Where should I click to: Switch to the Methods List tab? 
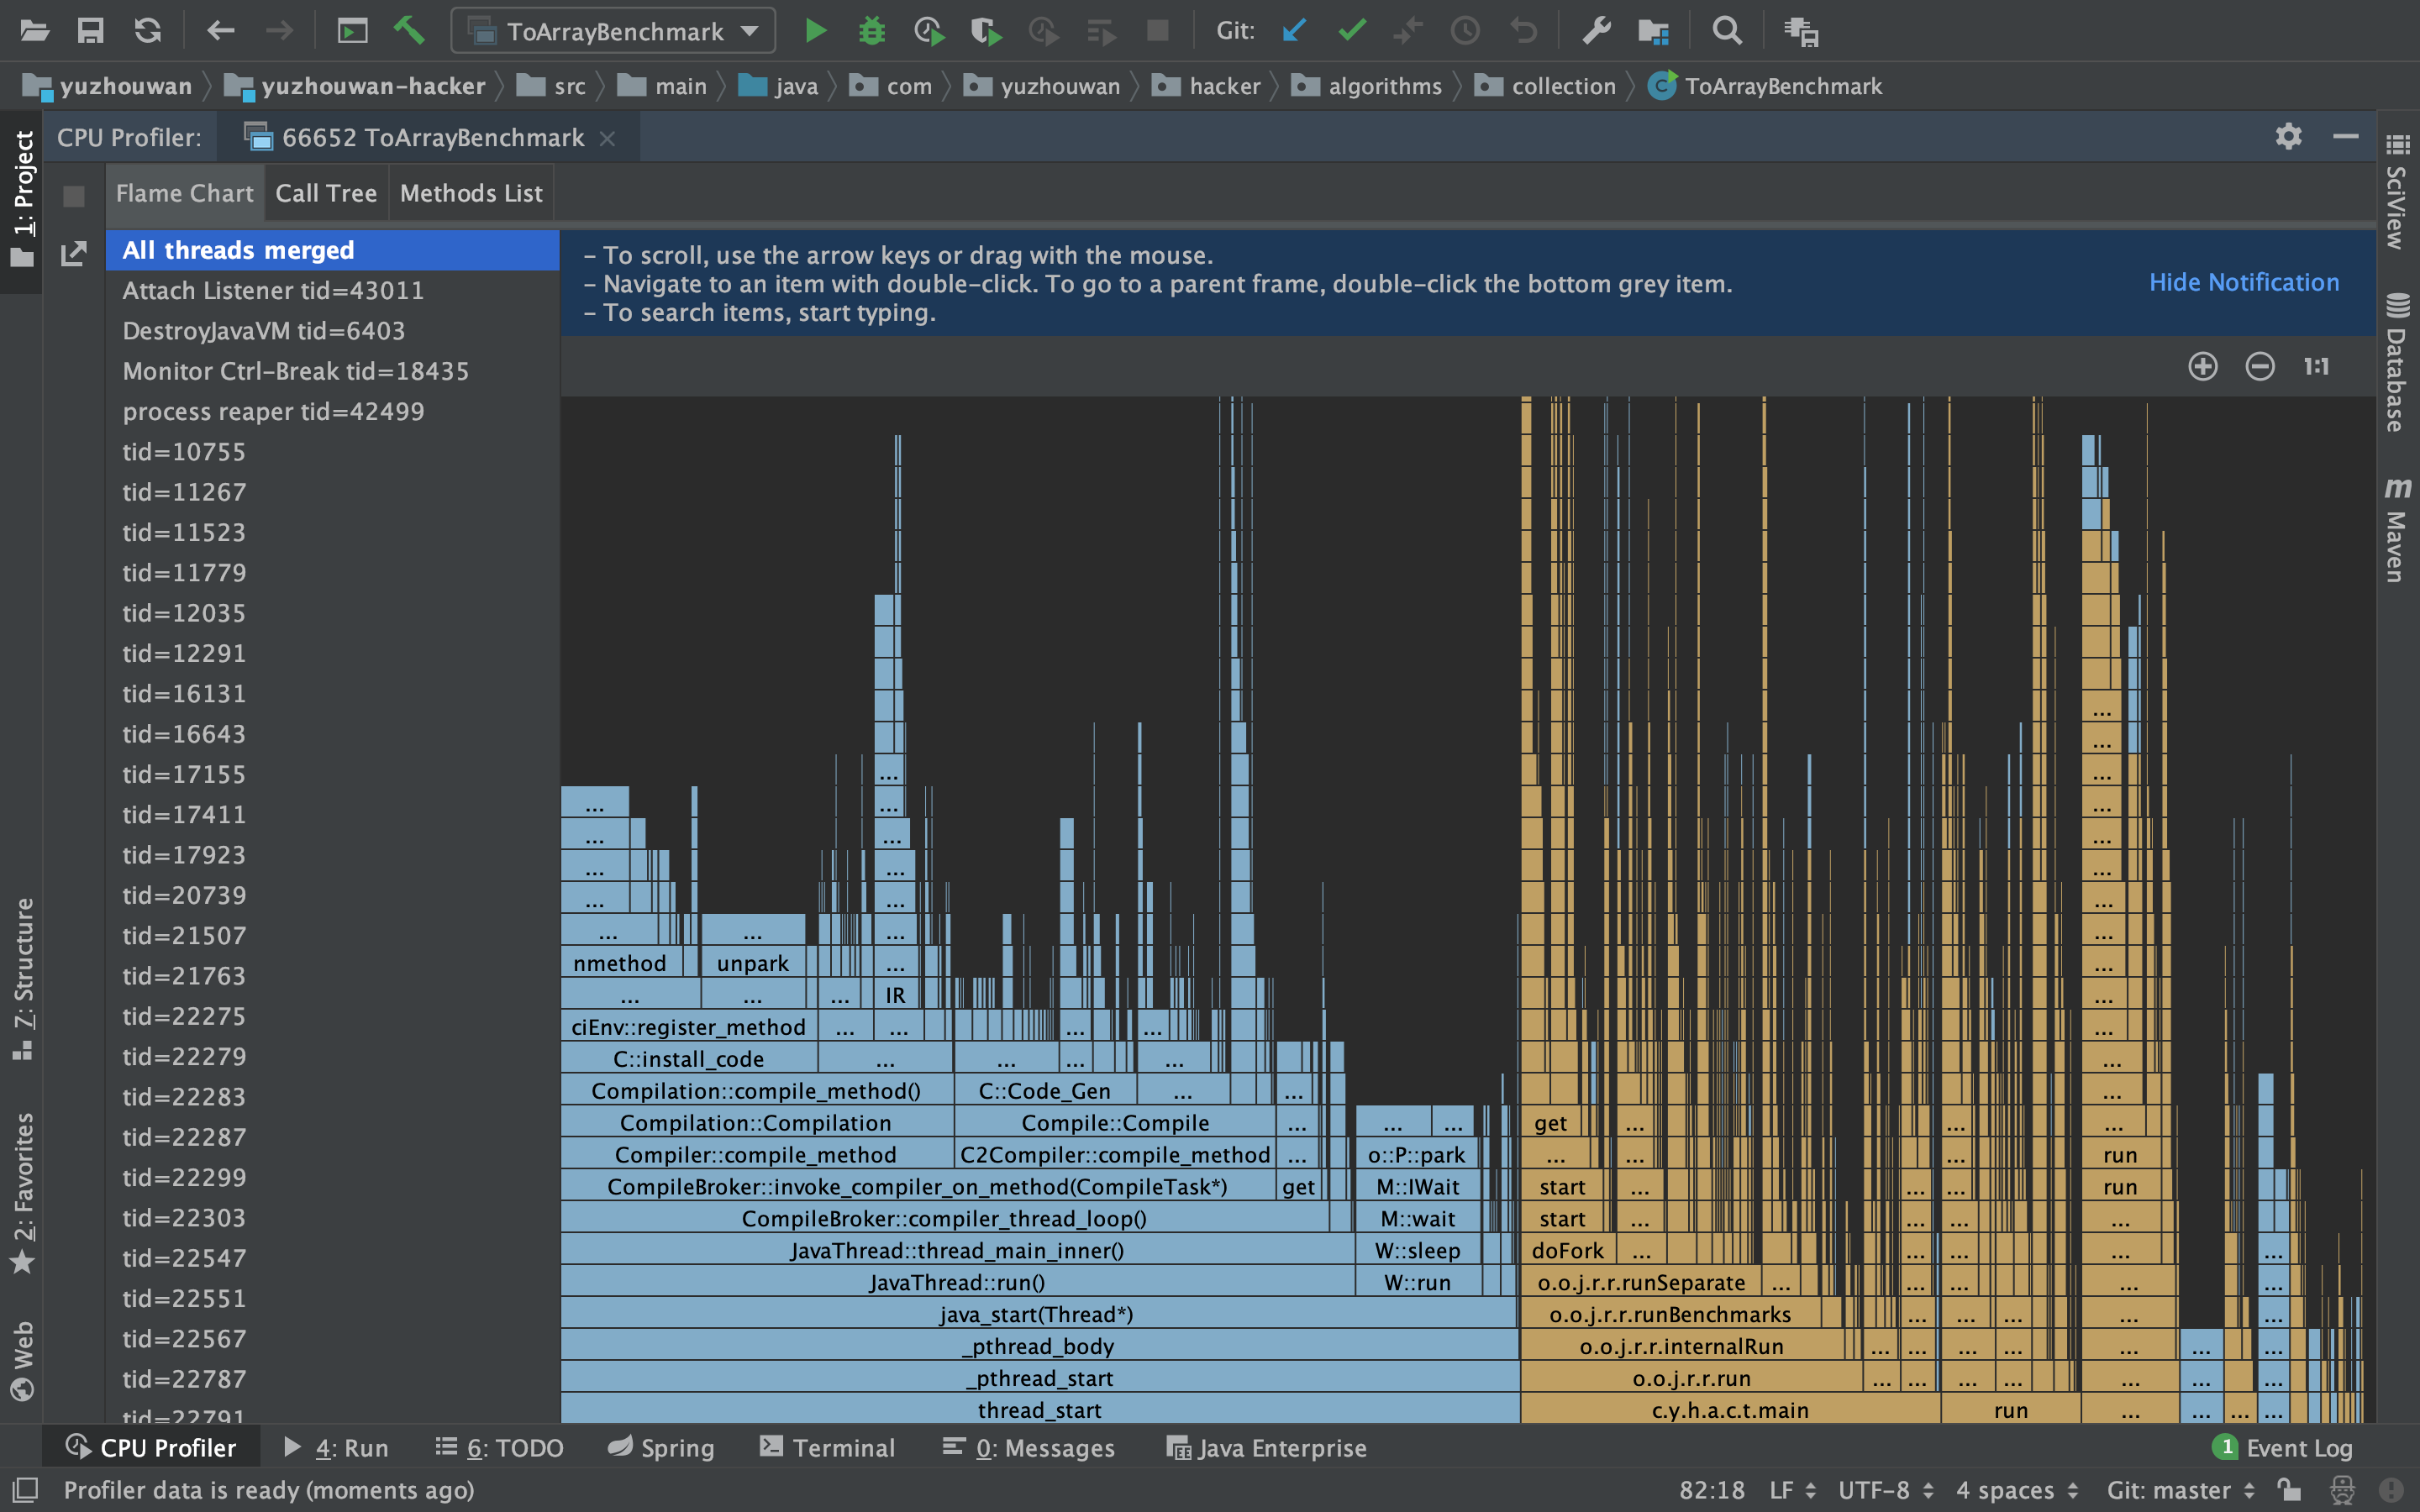[x=471, y=193]
